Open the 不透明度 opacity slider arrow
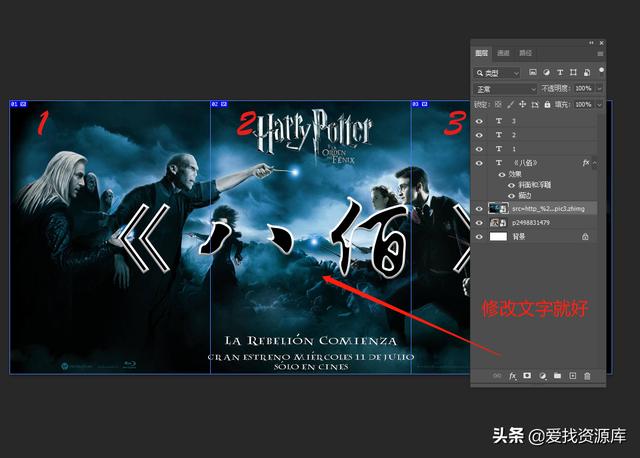Image resolution: width=640 pixels, height=458 pixels. point(600,89)
